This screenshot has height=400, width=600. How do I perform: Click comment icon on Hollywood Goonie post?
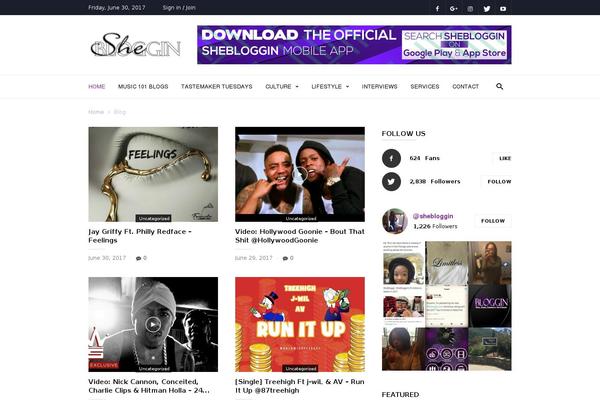(285, 258)
